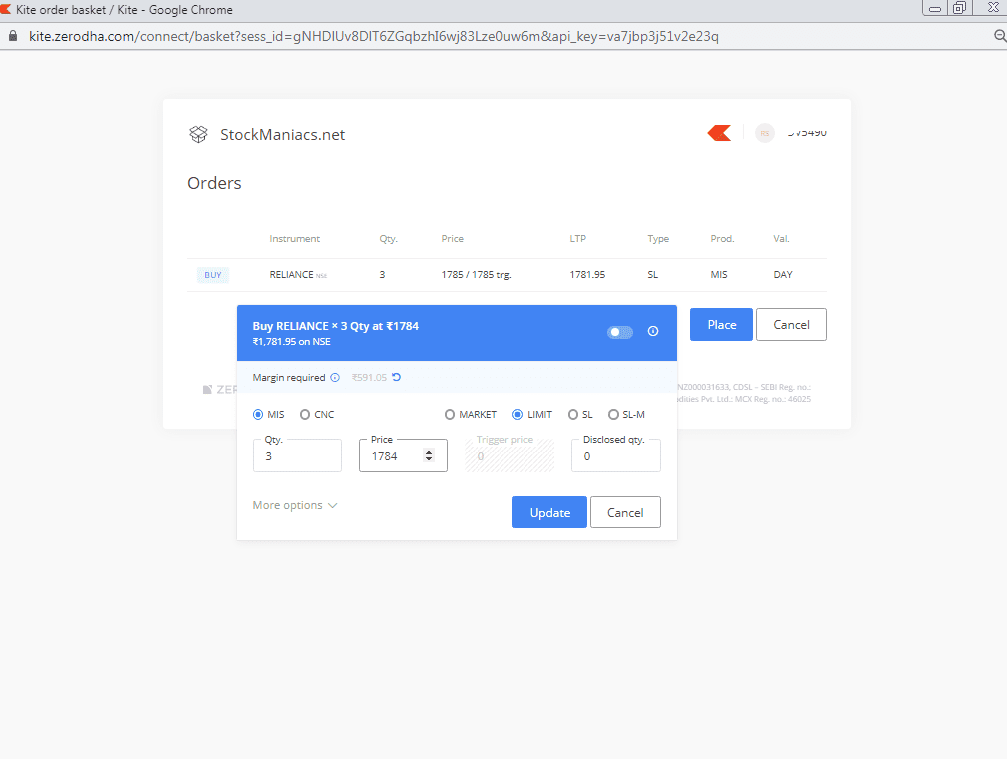This screenshot has width=1007, height=759.
Task: Choose MARKET order type
Action: click(x=450, y=415)
